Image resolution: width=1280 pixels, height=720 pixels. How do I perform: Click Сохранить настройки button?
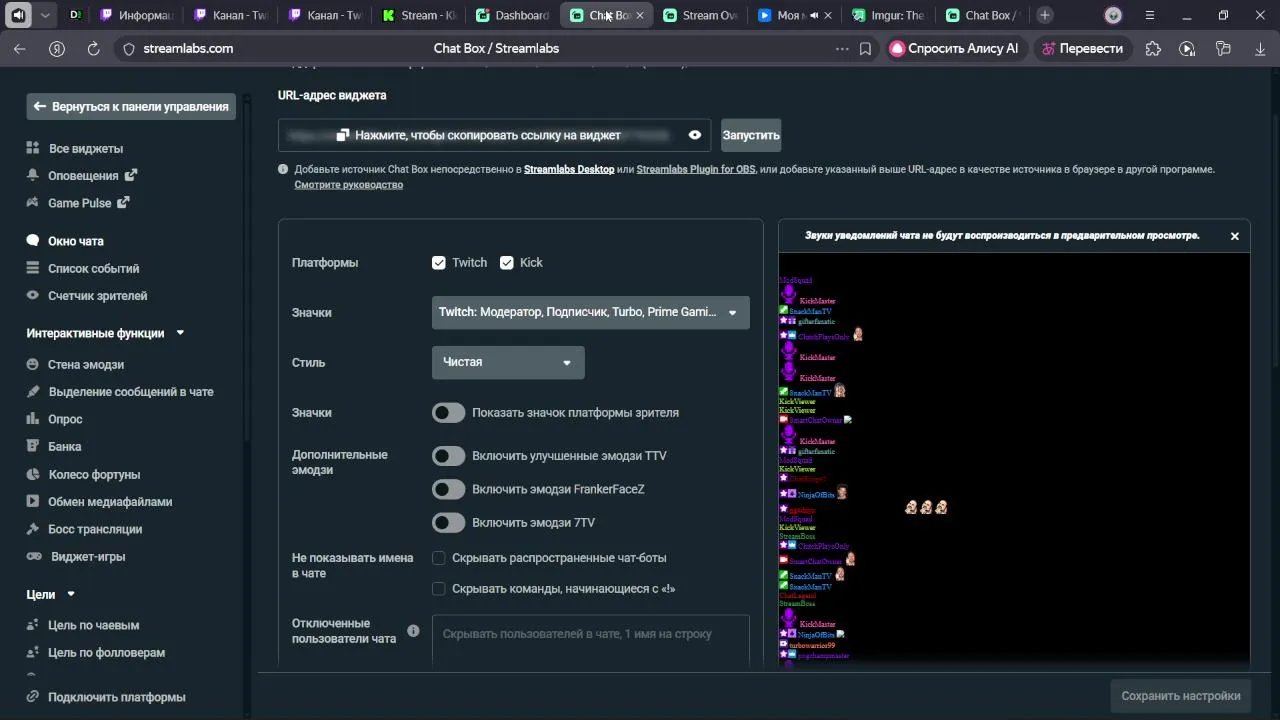(1180, 696)
